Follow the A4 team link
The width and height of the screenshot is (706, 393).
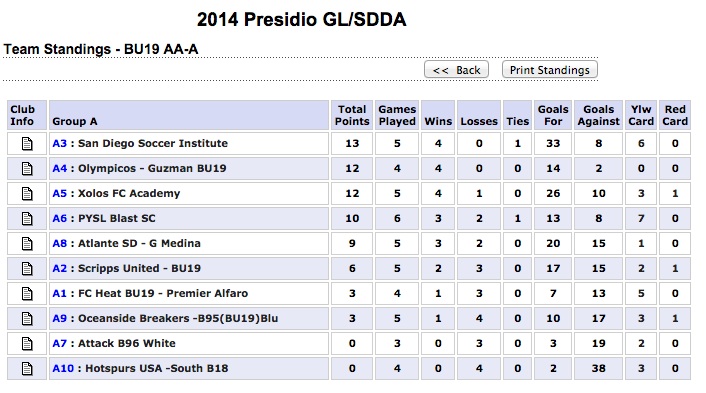[59, 168]
